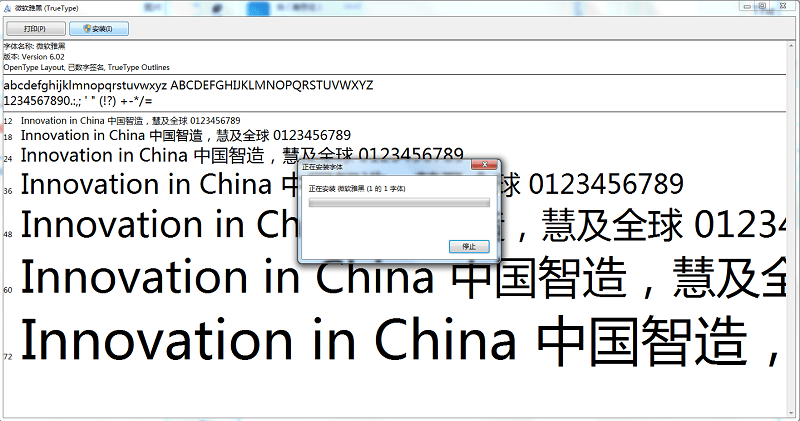Close the 微软雅黑 font viewer window
This screenshot has width=800, height=421.
(x=783, y=6)
